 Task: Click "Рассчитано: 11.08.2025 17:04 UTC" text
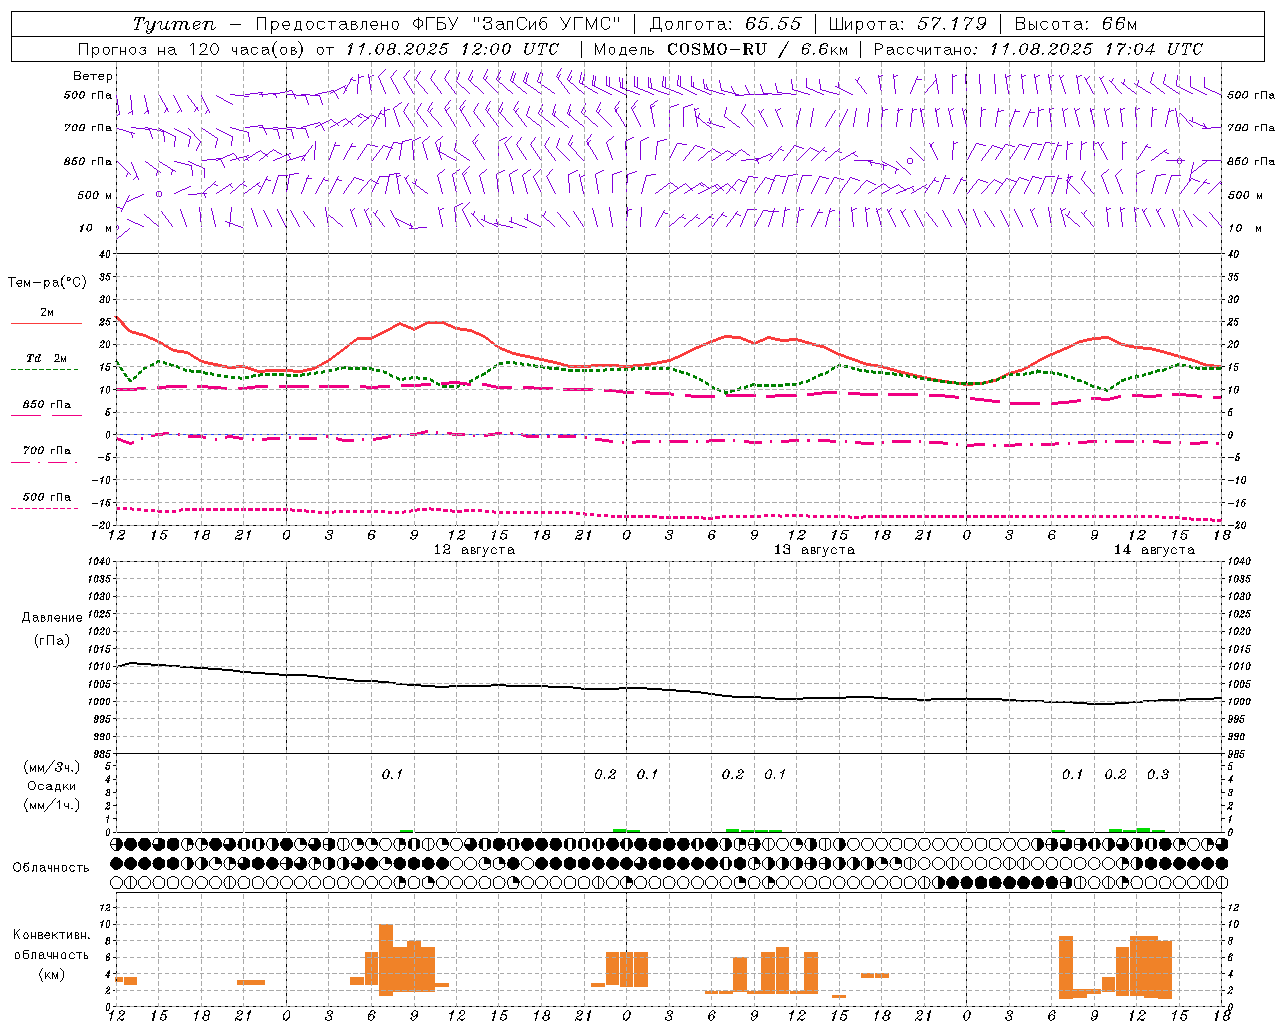[x=1038, y=49]
